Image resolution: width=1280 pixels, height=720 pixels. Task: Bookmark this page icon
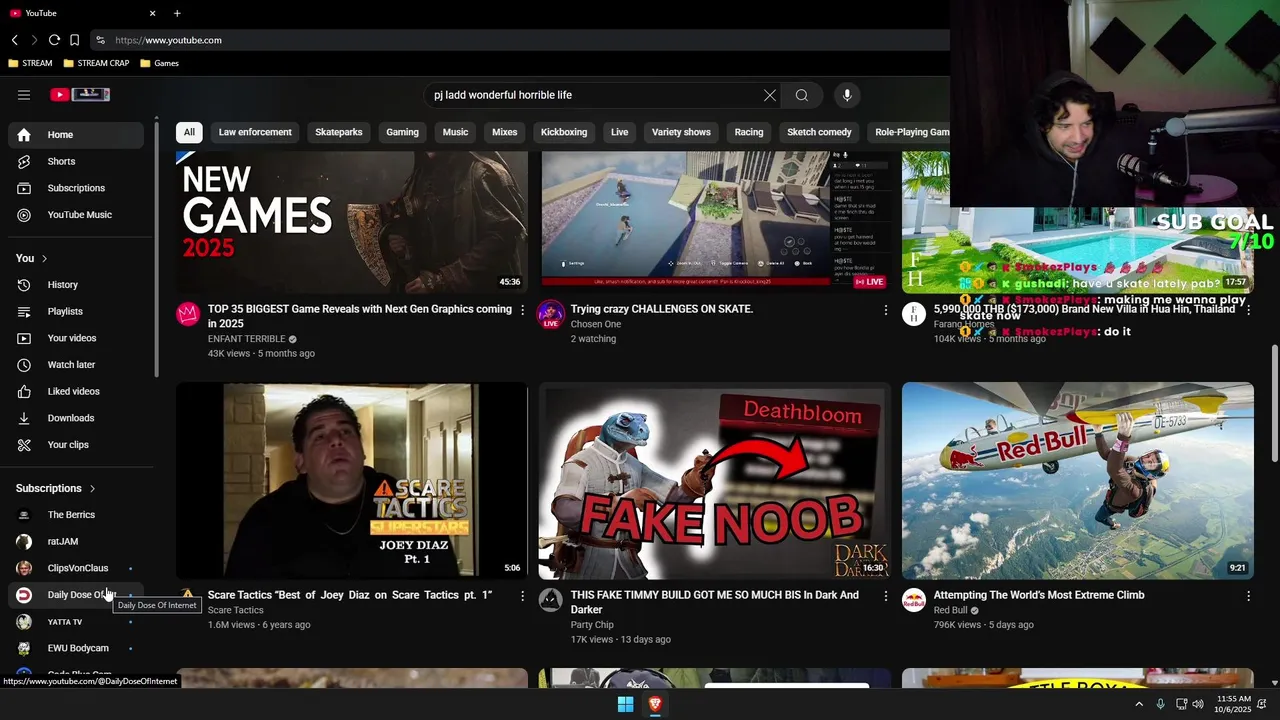point(74,40)
